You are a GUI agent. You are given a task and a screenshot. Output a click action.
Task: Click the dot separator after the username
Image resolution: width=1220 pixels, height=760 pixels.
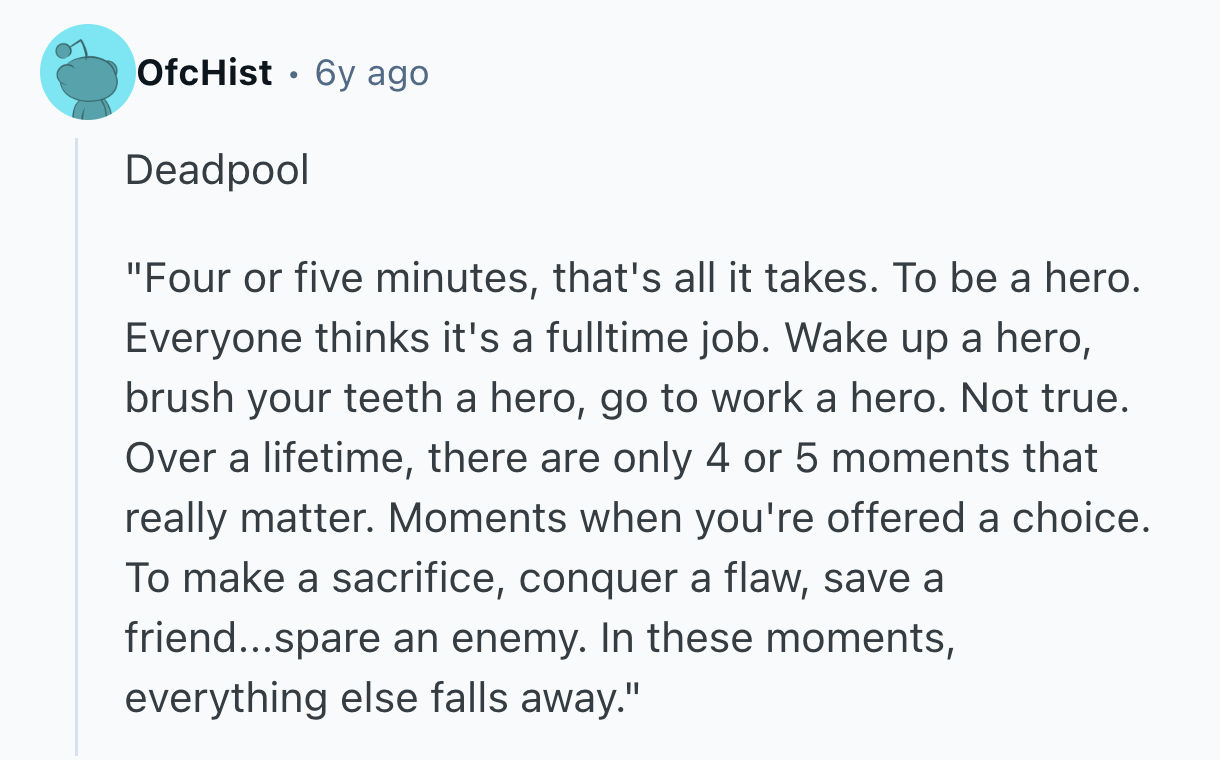293,73
